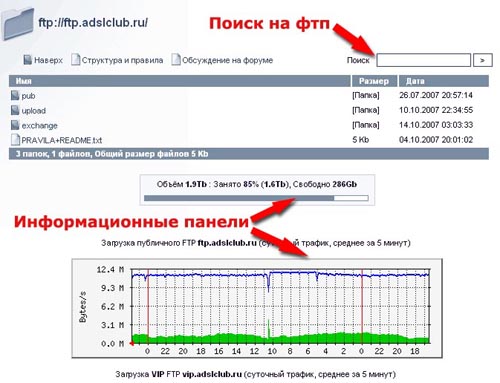The height and width of the screenshot is (383, 500).
Task: Click the disk usage progress bar
Action: click(256, 198)
